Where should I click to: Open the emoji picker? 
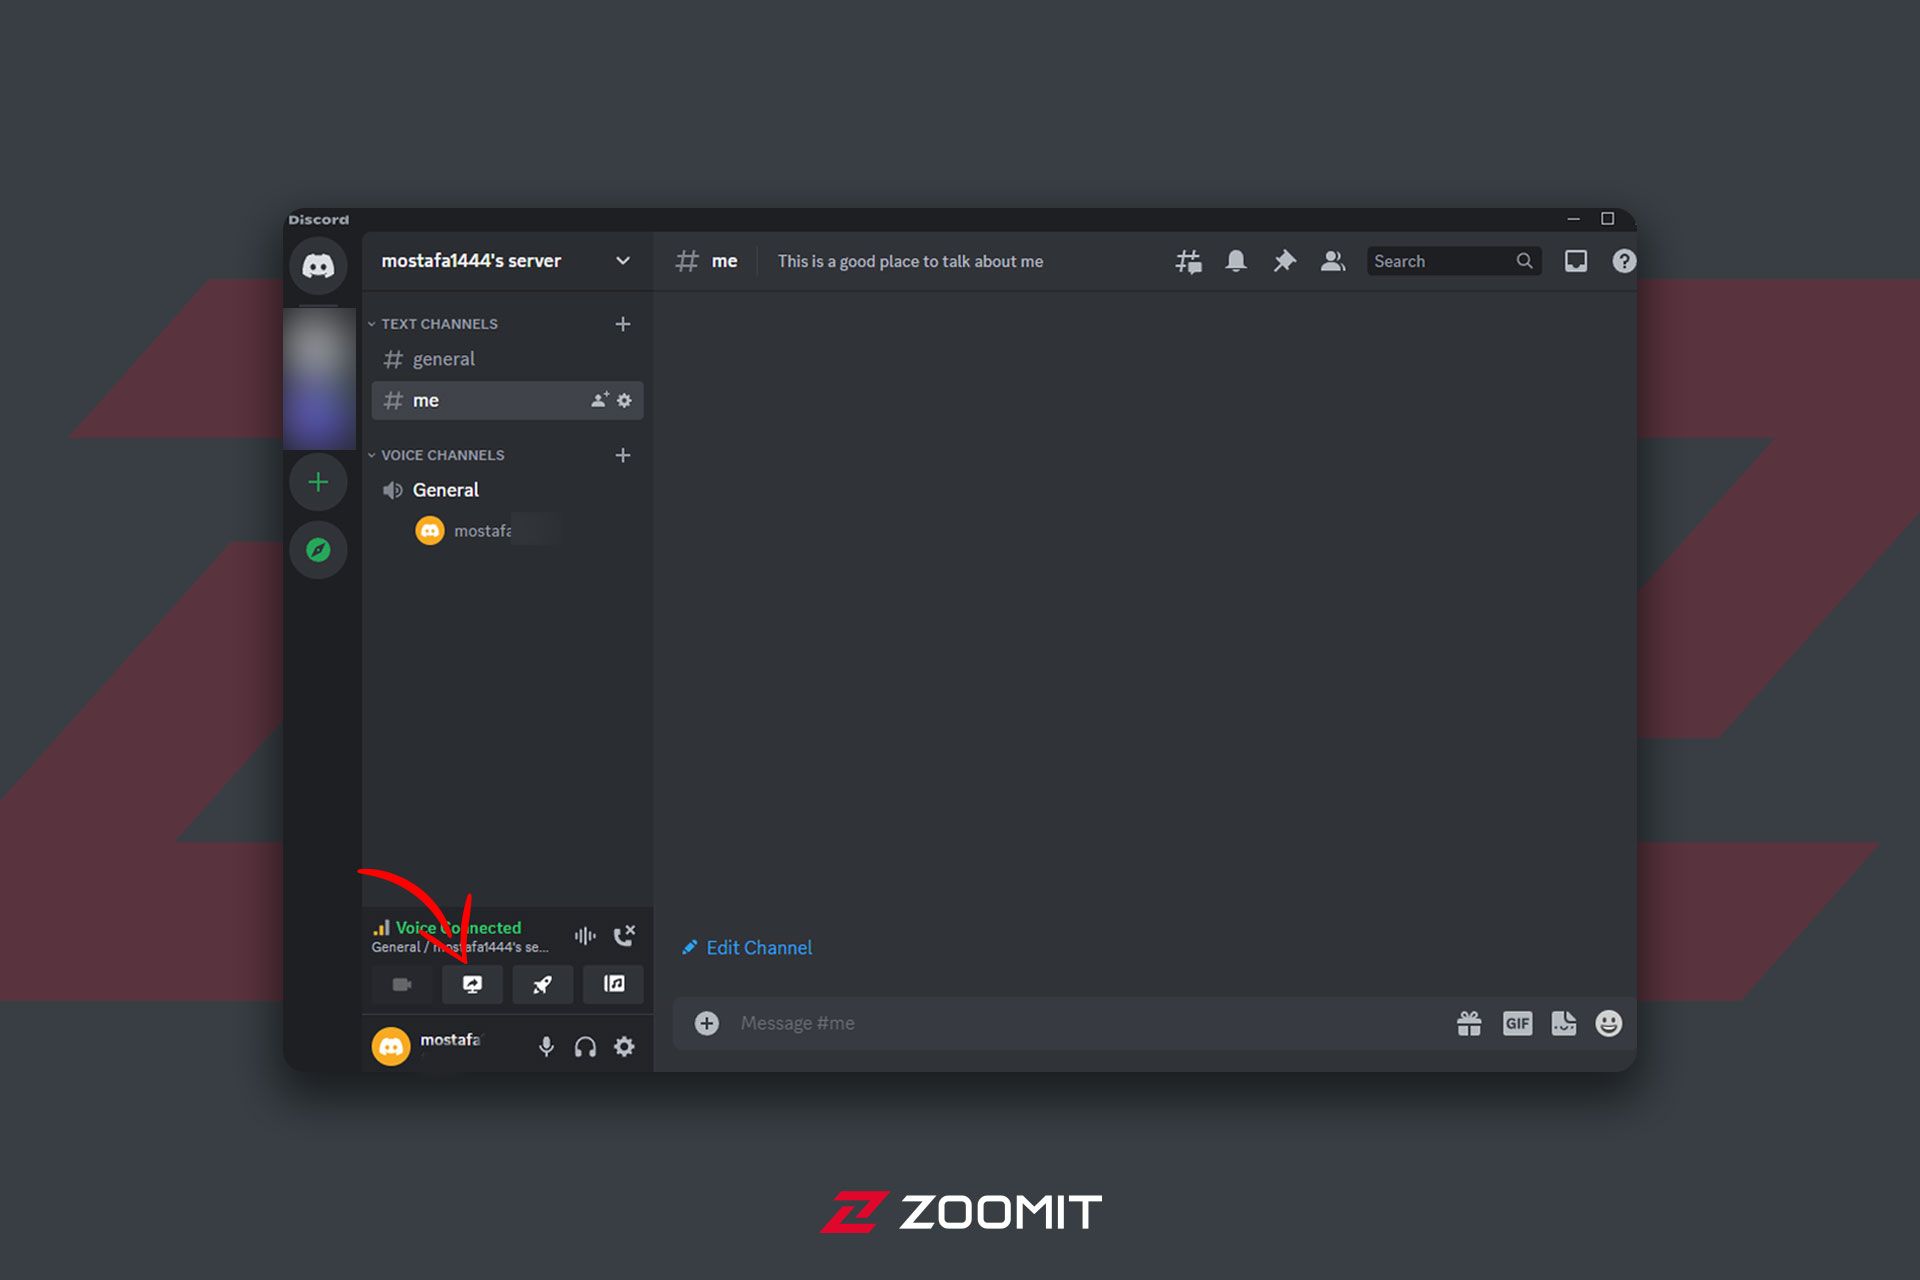1608,1023
